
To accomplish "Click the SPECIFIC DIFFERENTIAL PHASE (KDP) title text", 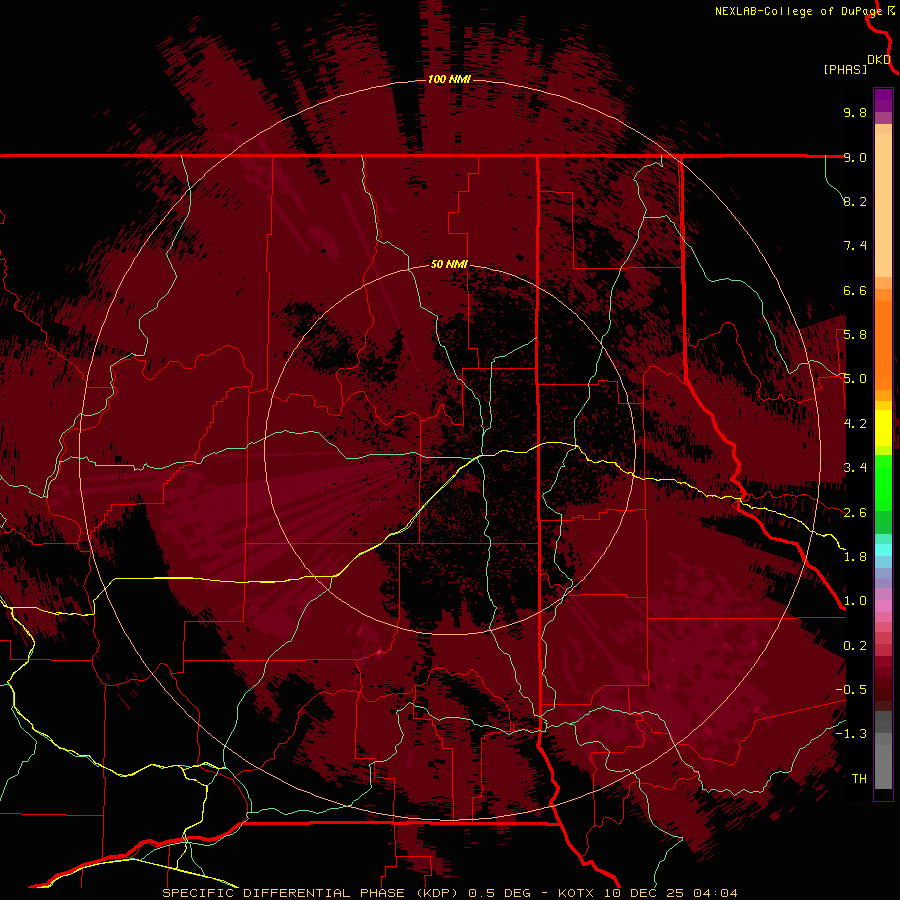I will (x=312, y=893).
